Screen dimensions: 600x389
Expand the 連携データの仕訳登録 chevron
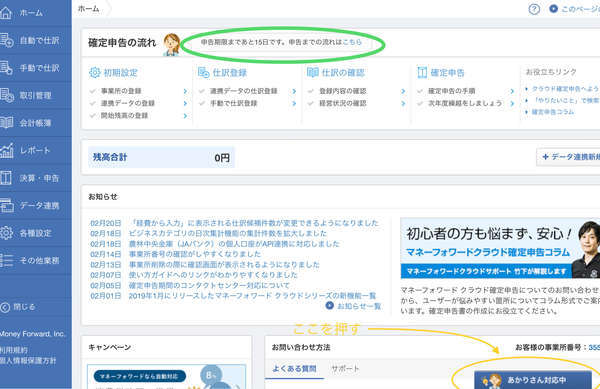click(x=294, y=91)
